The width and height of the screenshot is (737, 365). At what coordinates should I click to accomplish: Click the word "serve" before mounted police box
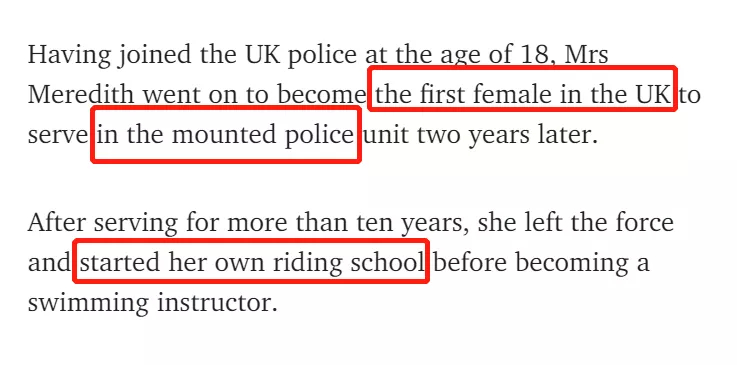tap(58, 137)
